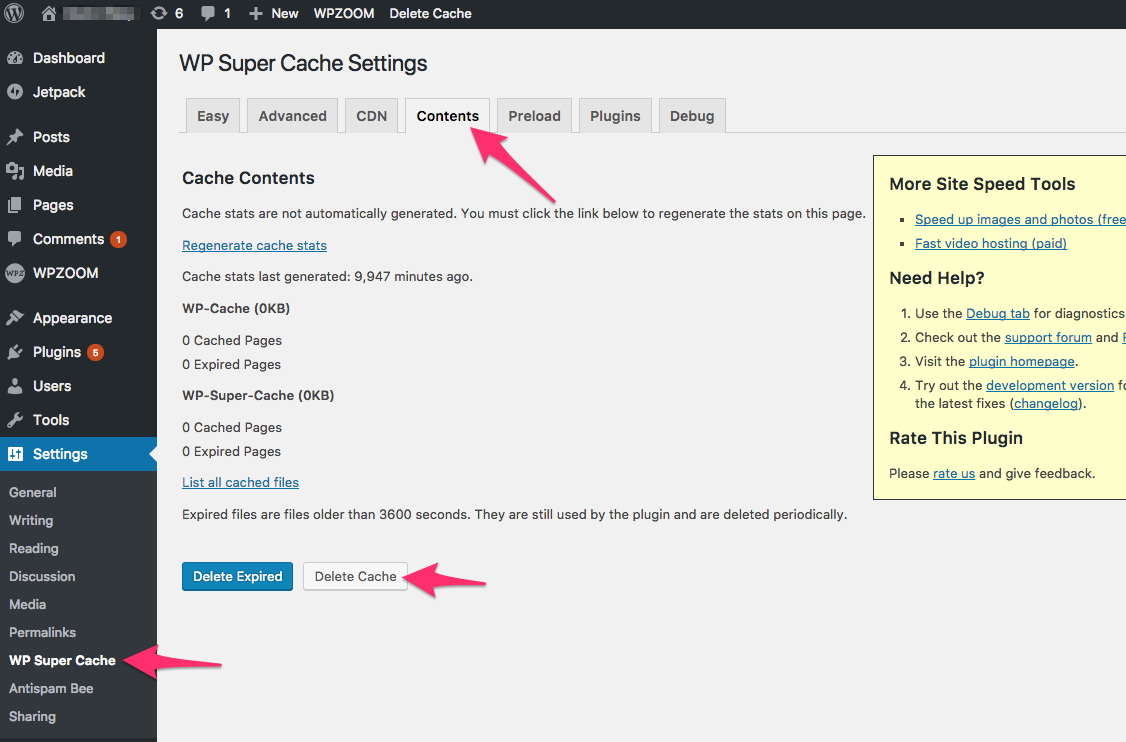The width and height of the screenshot is (1126, 742).
Task: Open Reading settings submenu item
Action: (x=34, y=549)
